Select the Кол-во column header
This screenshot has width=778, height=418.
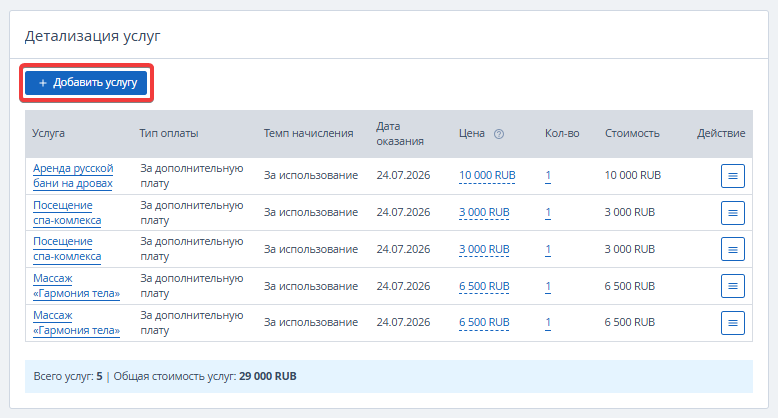pos(562,134)
